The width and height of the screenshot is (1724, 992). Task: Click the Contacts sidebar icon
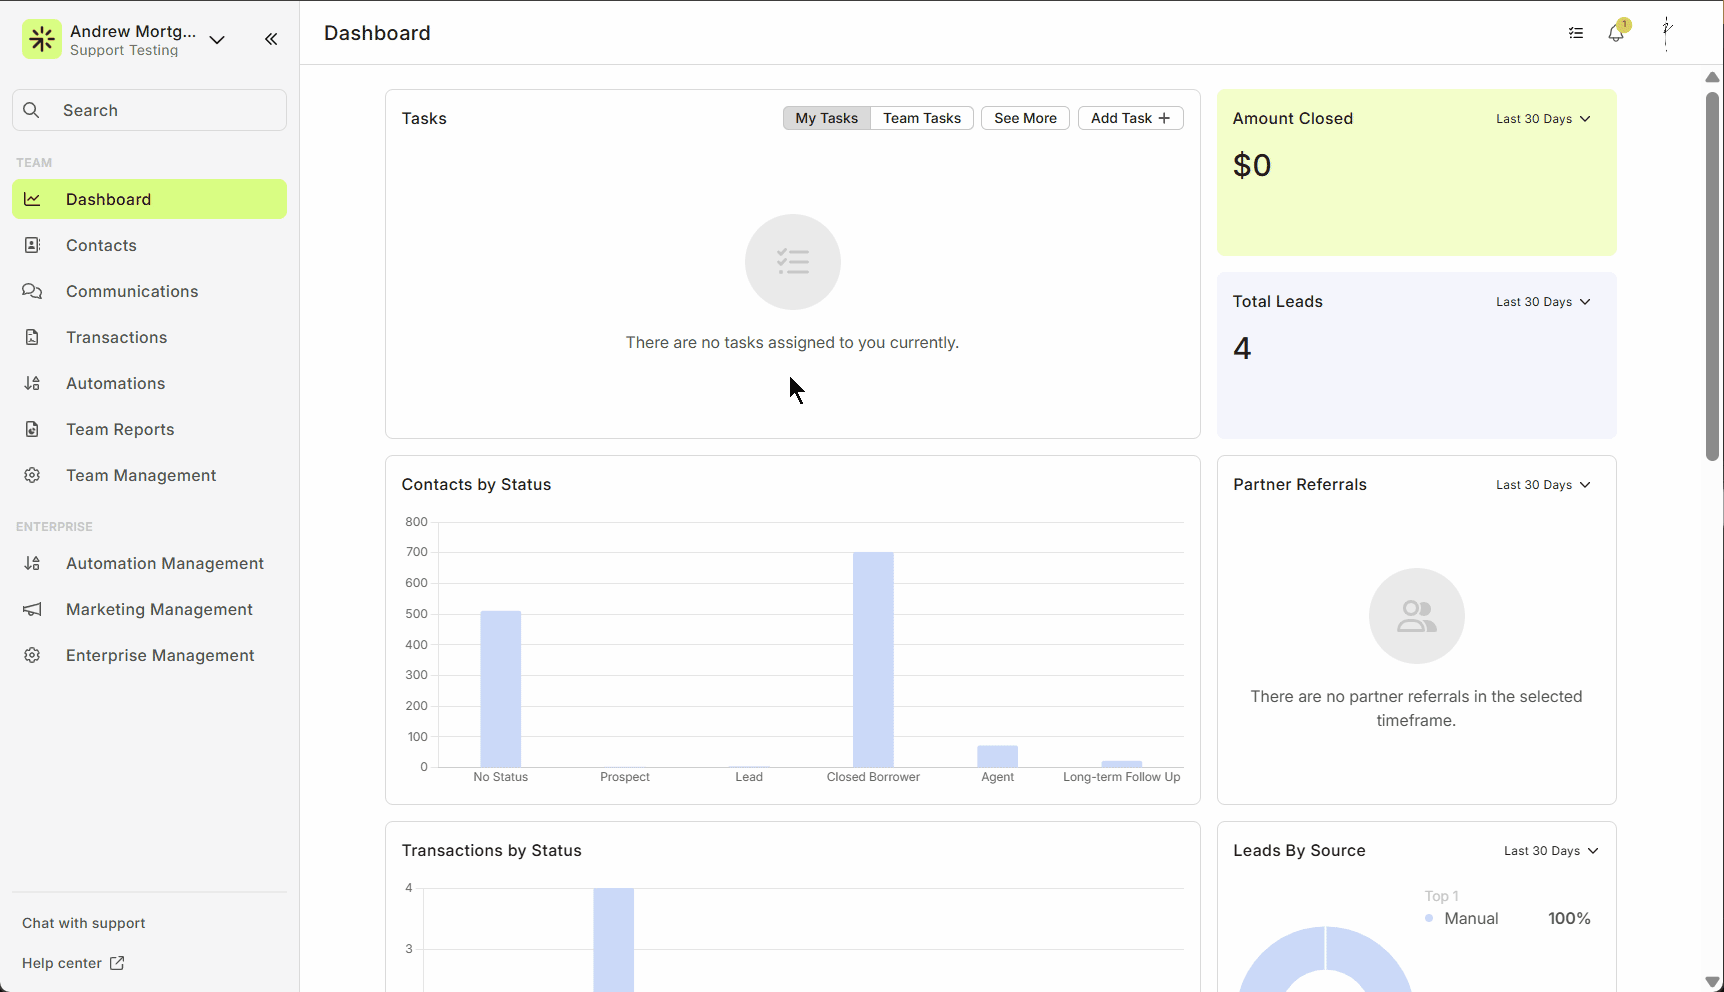tap(32, 245)
